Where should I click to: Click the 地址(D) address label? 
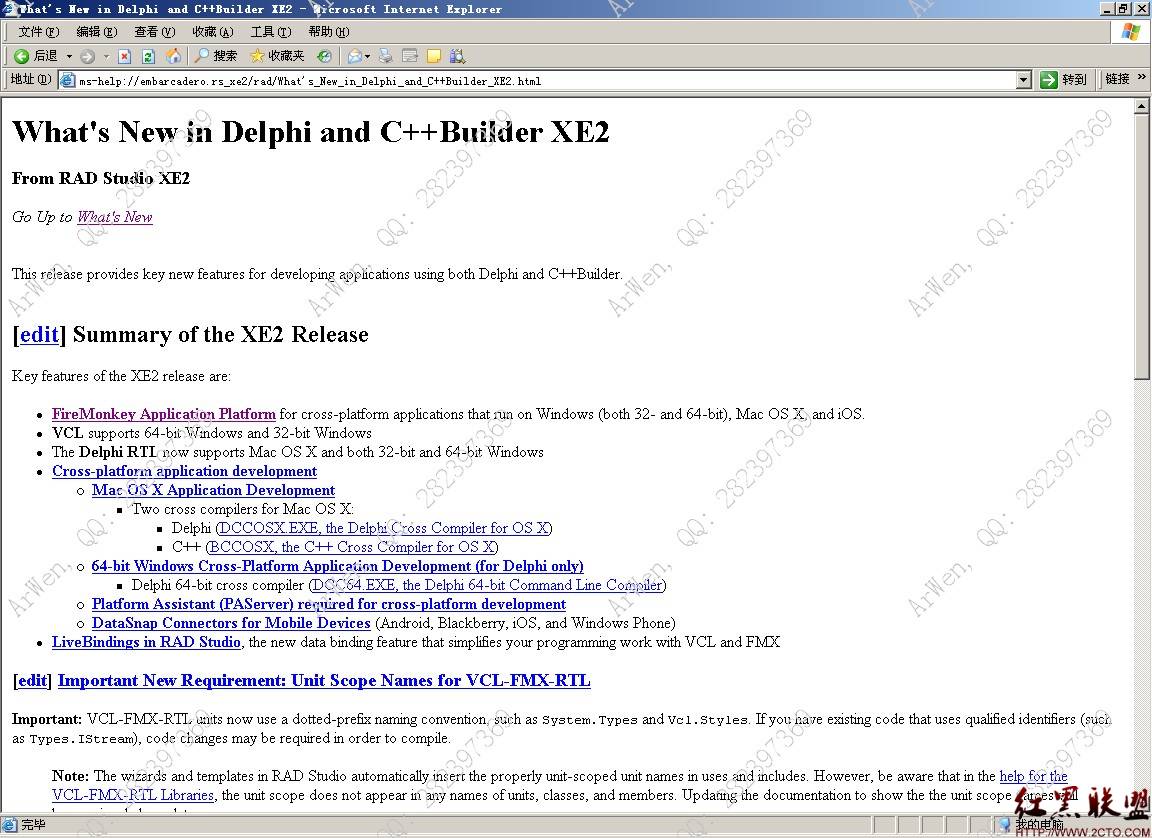pos(30,79)
